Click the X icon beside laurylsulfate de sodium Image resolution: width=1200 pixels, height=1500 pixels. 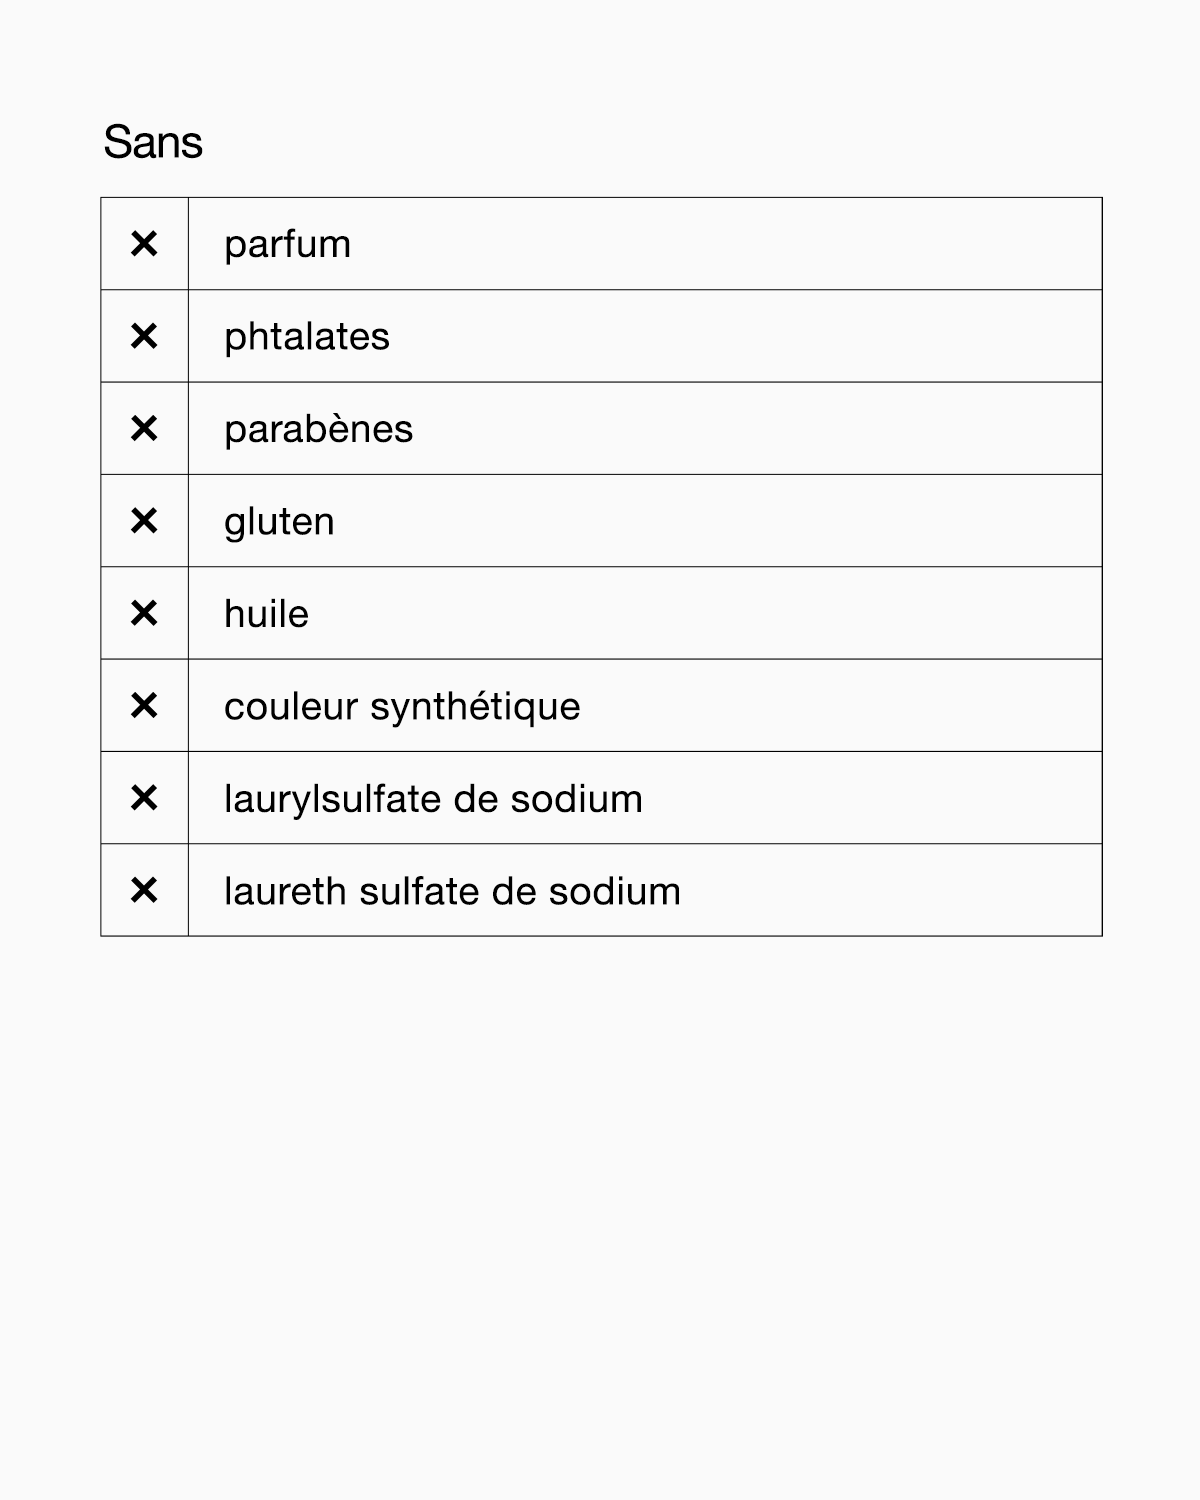pyautogui.click(x=144, y=798)
